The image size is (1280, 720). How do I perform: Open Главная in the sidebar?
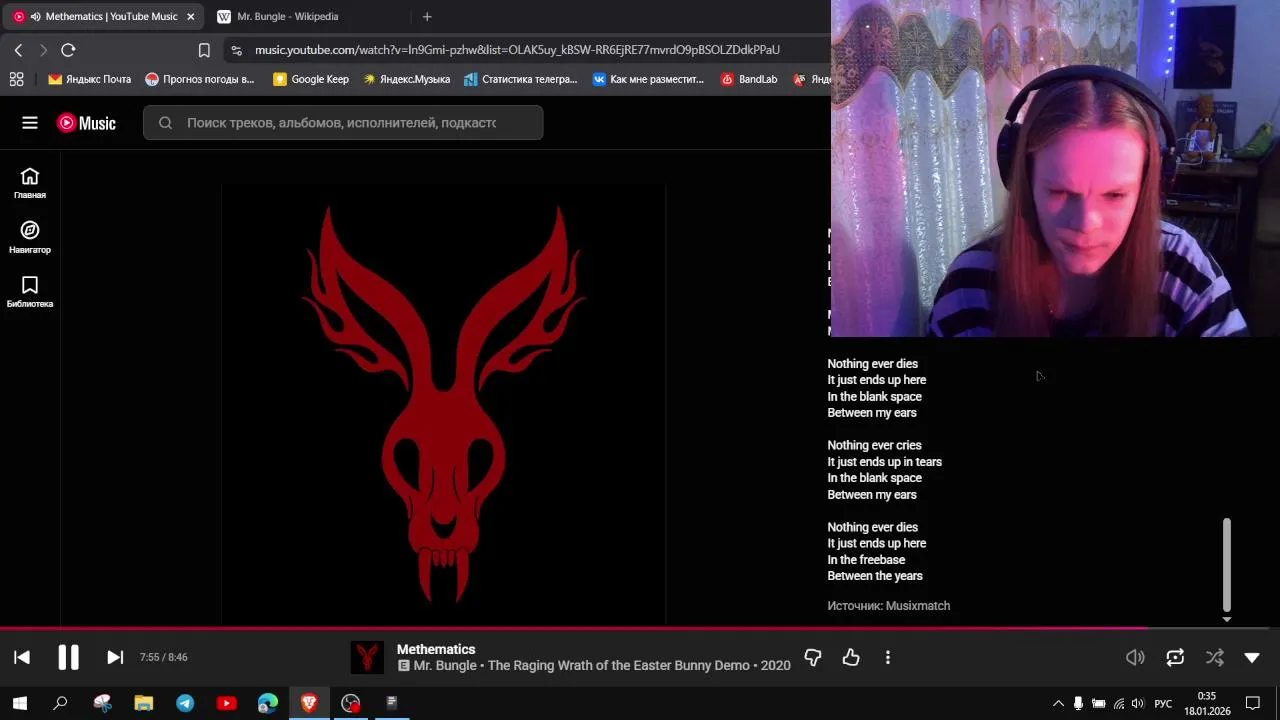30,183
